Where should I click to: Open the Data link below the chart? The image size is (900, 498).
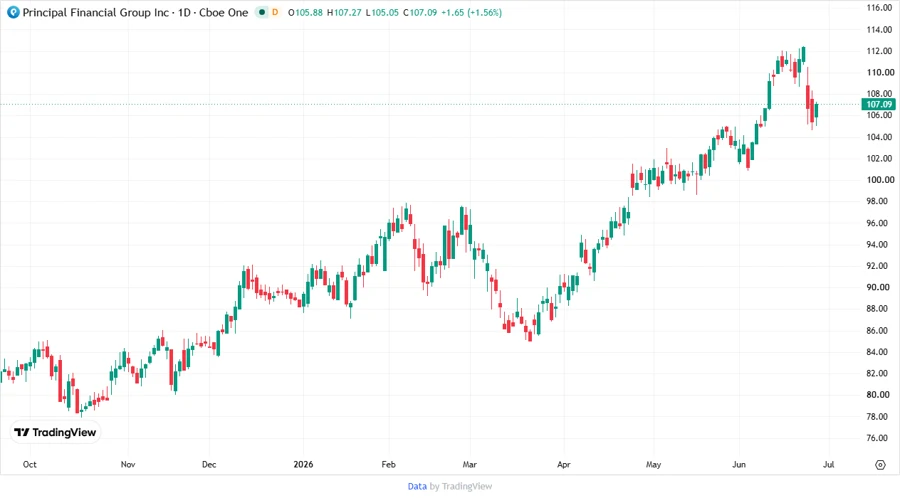pyautogui.click(x=417, y=487)
